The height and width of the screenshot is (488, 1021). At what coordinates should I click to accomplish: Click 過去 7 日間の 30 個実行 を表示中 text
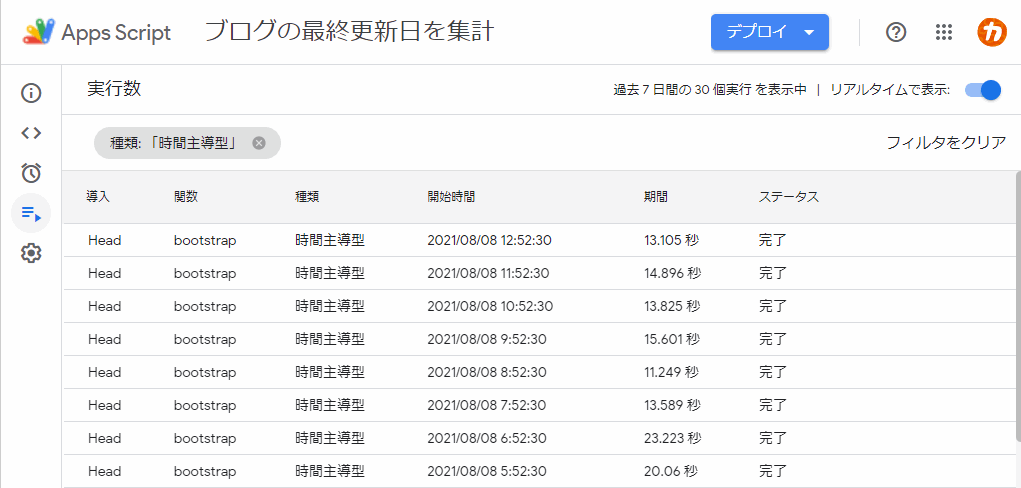(x=710, y=90)
